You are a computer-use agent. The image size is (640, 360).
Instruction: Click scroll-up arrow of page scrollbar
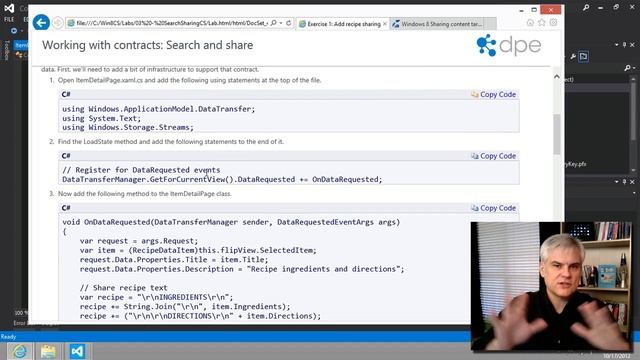pos(557,77)
